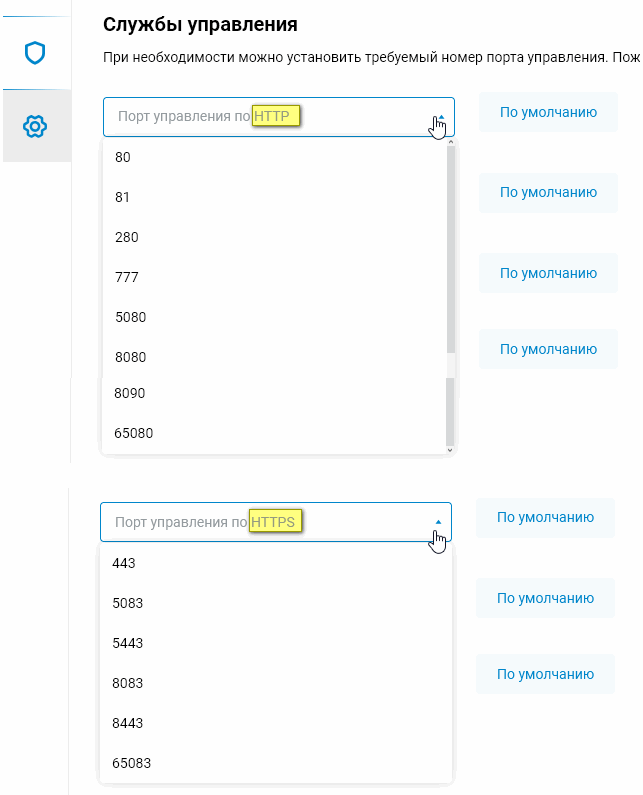Image resolution: width=643 pixels, height=795 pixels.
Task: Click the HTTP management port field
Action: (x=278, y=117)
